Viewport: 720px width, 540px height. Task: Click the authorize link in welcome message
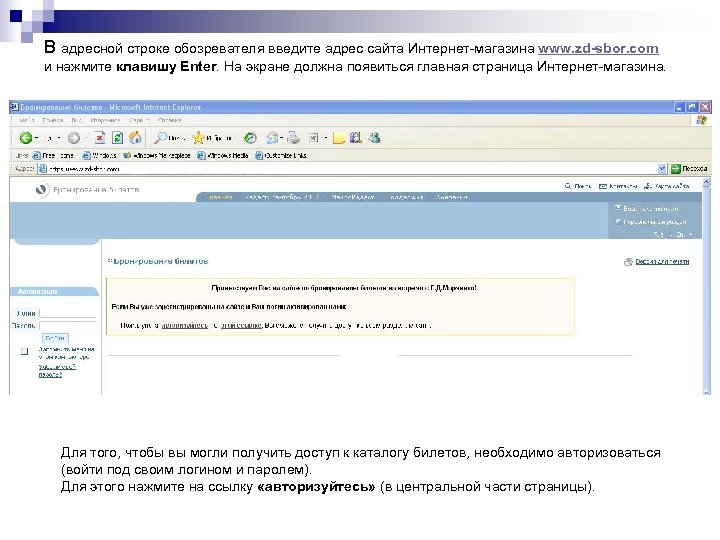(x=185, y=325)
